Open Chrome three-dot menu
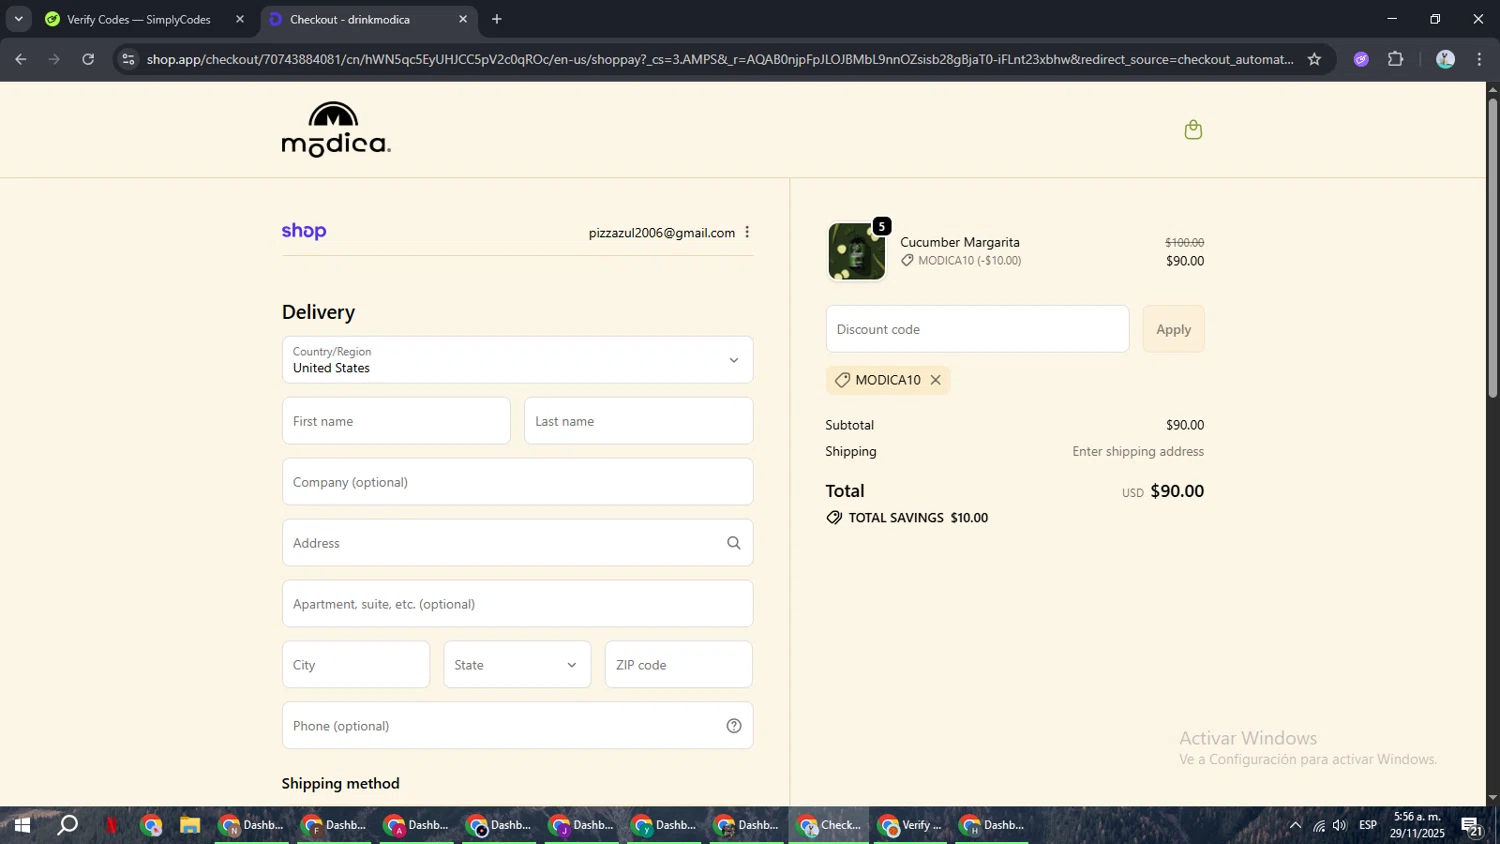 click(1480, 59)
